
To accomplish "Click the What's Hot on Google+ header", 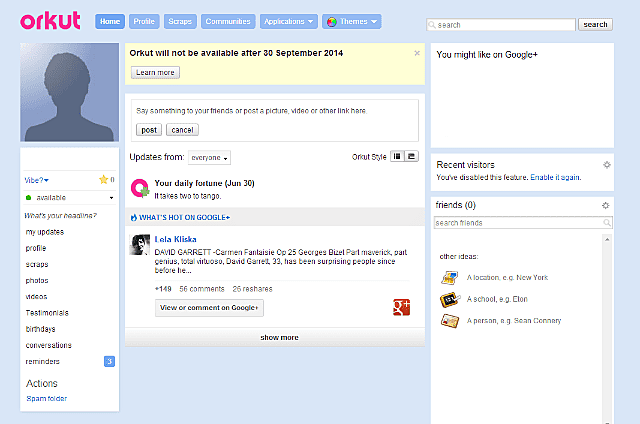I will pos(180,218).
